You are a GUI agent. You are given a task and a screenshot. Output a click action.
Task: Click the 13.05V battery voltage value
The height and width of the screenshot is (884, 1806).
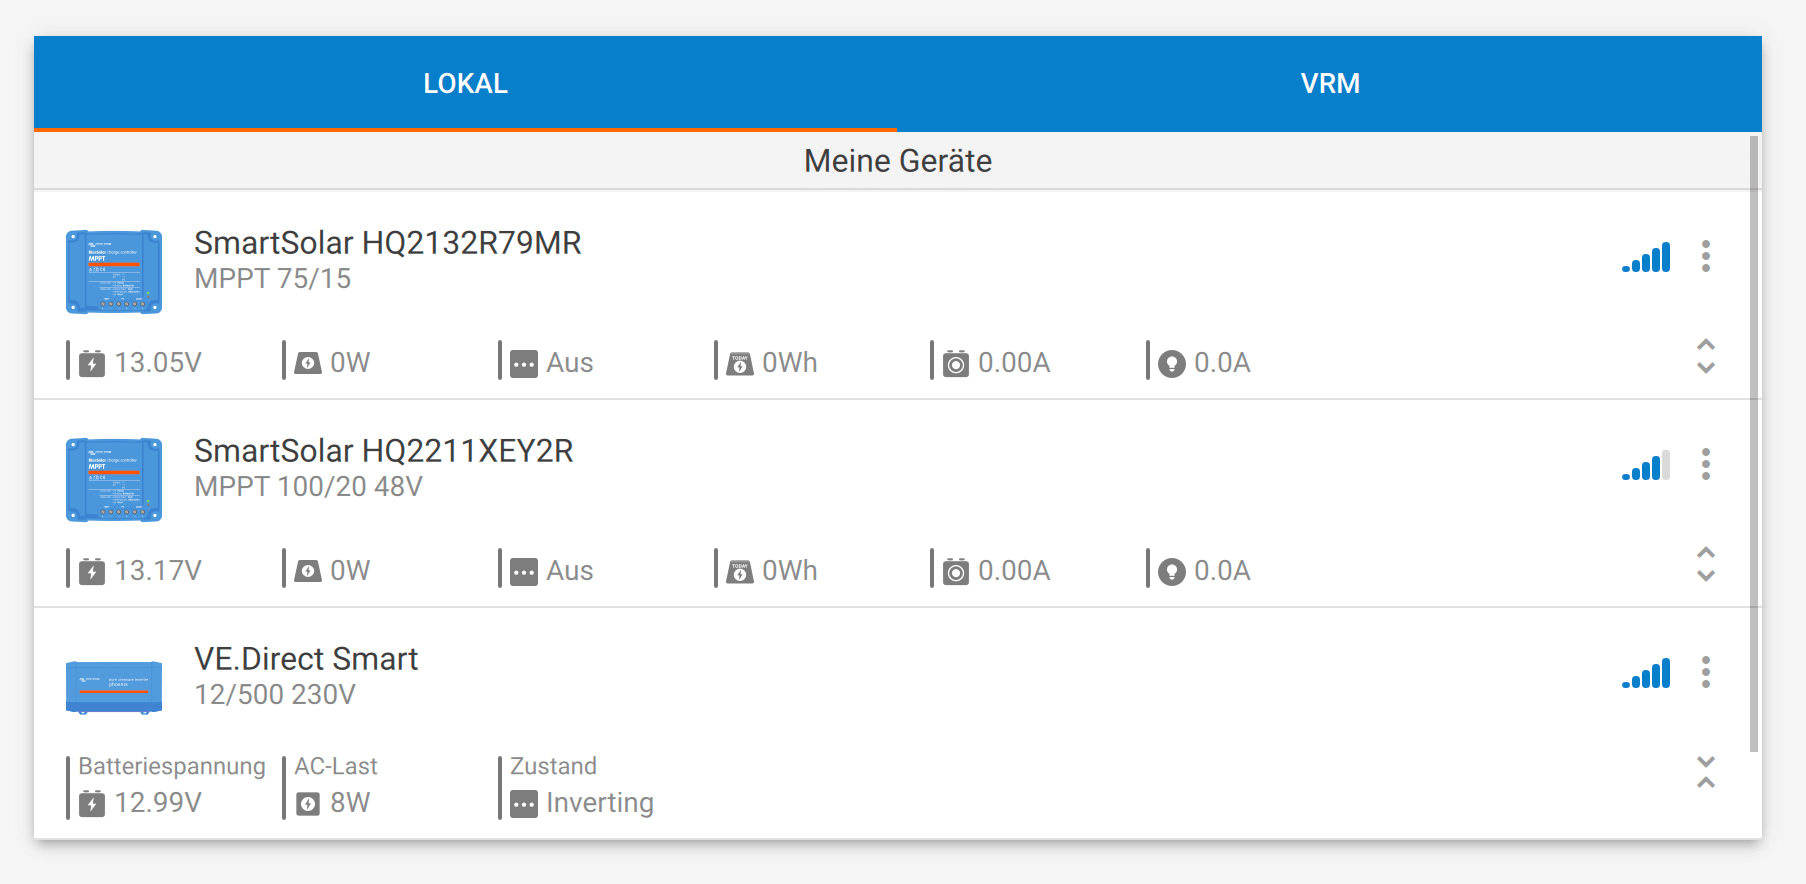158,362
